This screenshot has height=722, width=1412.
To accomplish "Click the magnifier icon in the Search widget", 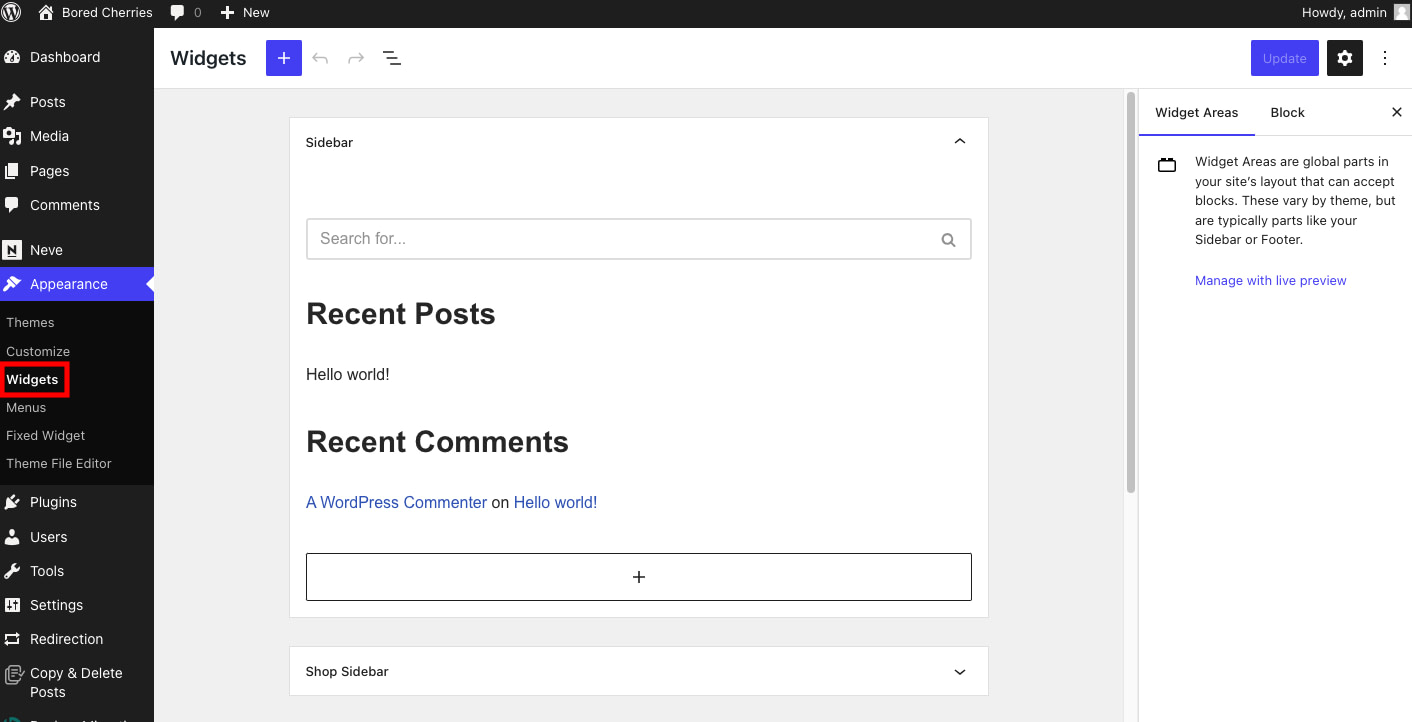I will click(948, 239).
